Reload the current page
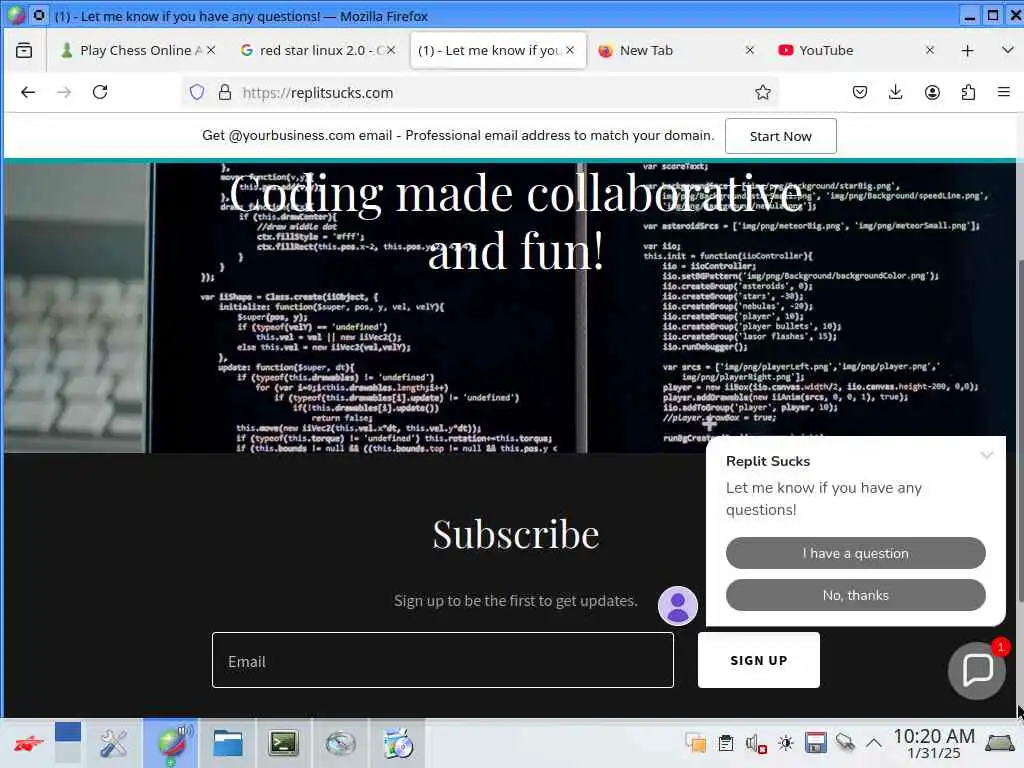This screenshot has width=1024, height=768. click(x=100, y=92)
